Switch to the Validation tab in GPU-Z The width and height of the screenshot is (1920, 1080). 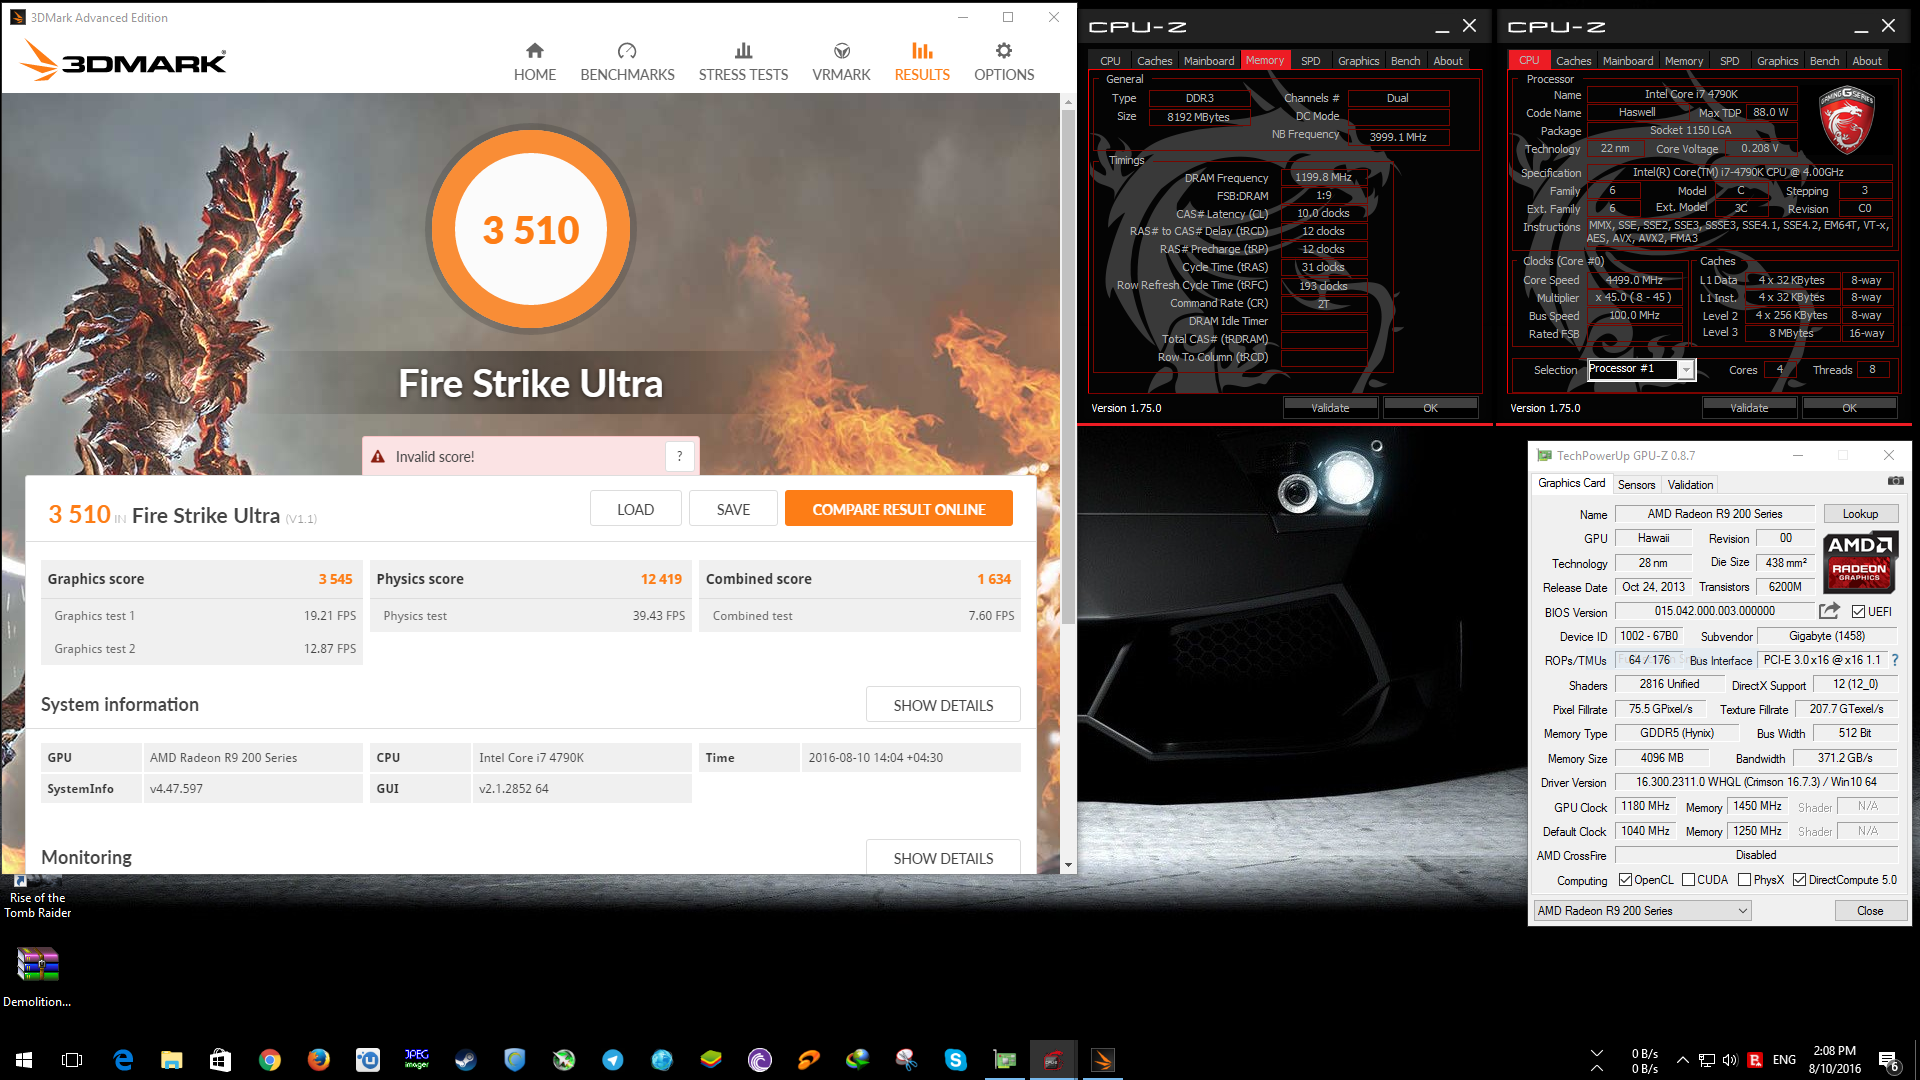point(1690,485)
